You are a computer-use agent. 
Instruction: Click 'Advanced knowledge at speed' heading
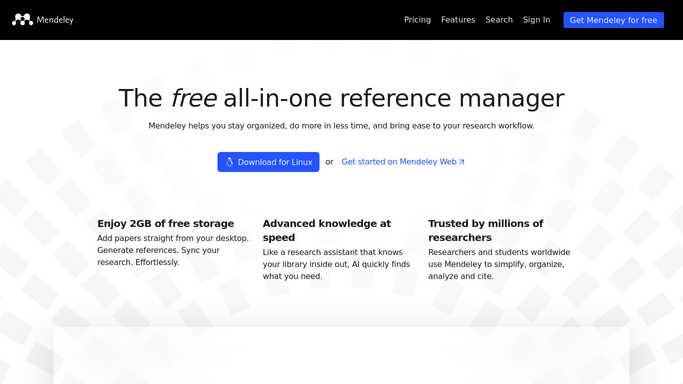click(x=327, y=230)
